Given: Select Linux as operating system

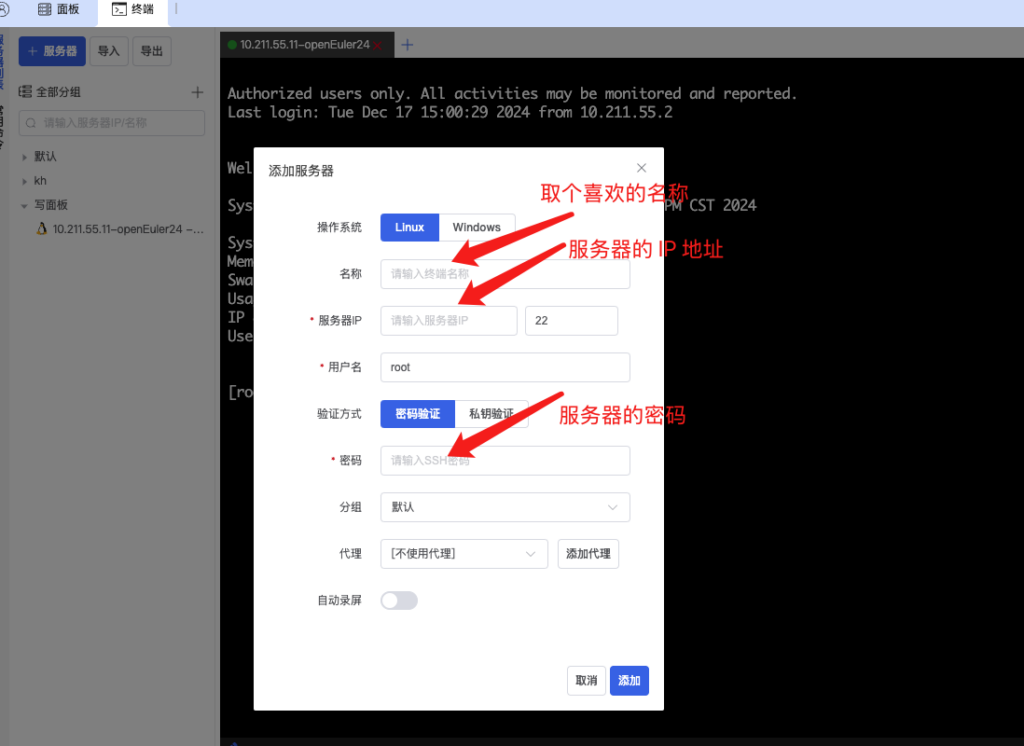Looking at the screenshot, I should pos(409,227).
